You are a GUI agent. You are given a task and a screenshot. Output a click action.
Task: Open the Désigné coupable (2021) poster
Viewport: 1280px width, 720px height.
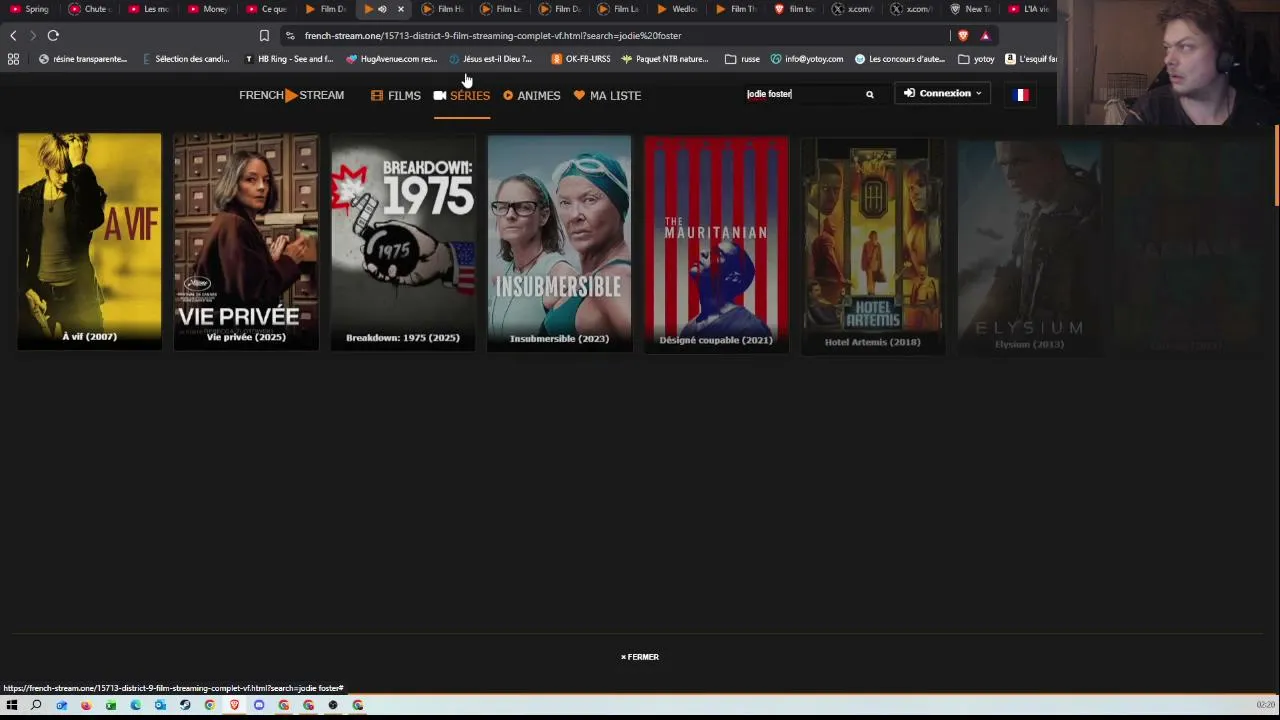point(716,245)
